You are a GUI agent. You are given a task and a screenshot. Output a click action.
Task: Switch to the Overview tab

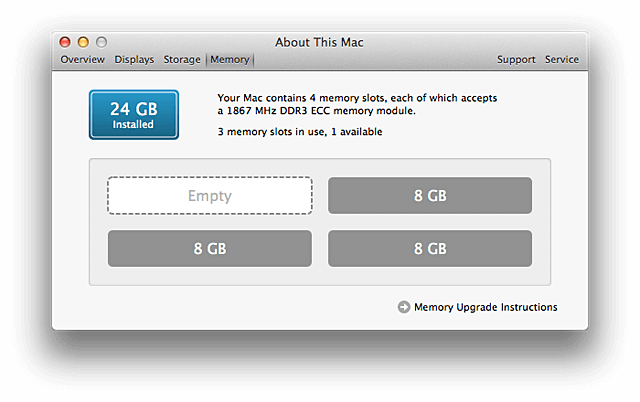point(82,60)
